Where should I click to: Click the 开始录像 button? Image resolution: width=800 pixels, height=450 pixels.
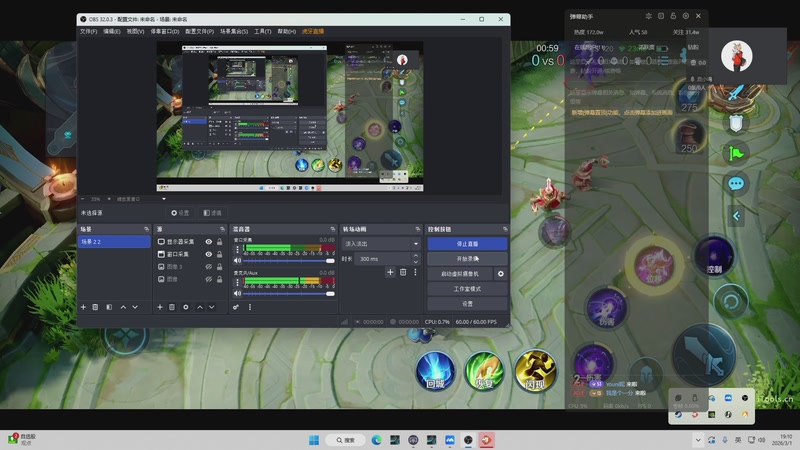pos(467,259)
